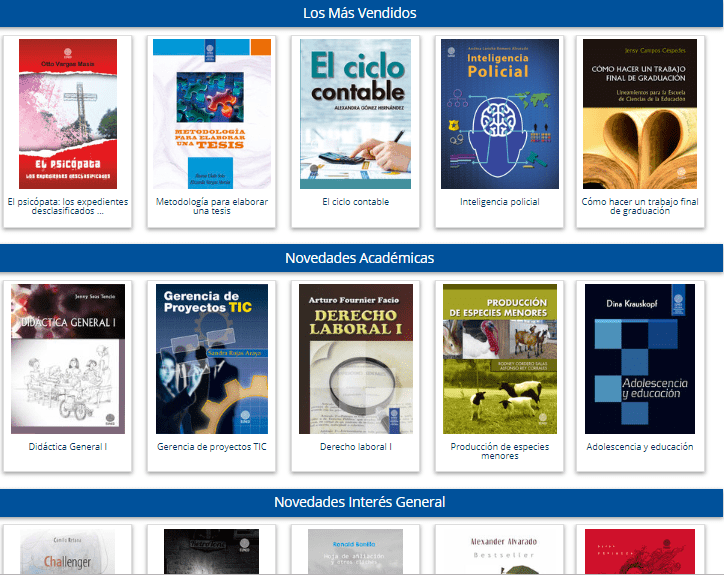Click title link 'El psicópata: los expedientes desclasificados'

[x=68, y=206]
